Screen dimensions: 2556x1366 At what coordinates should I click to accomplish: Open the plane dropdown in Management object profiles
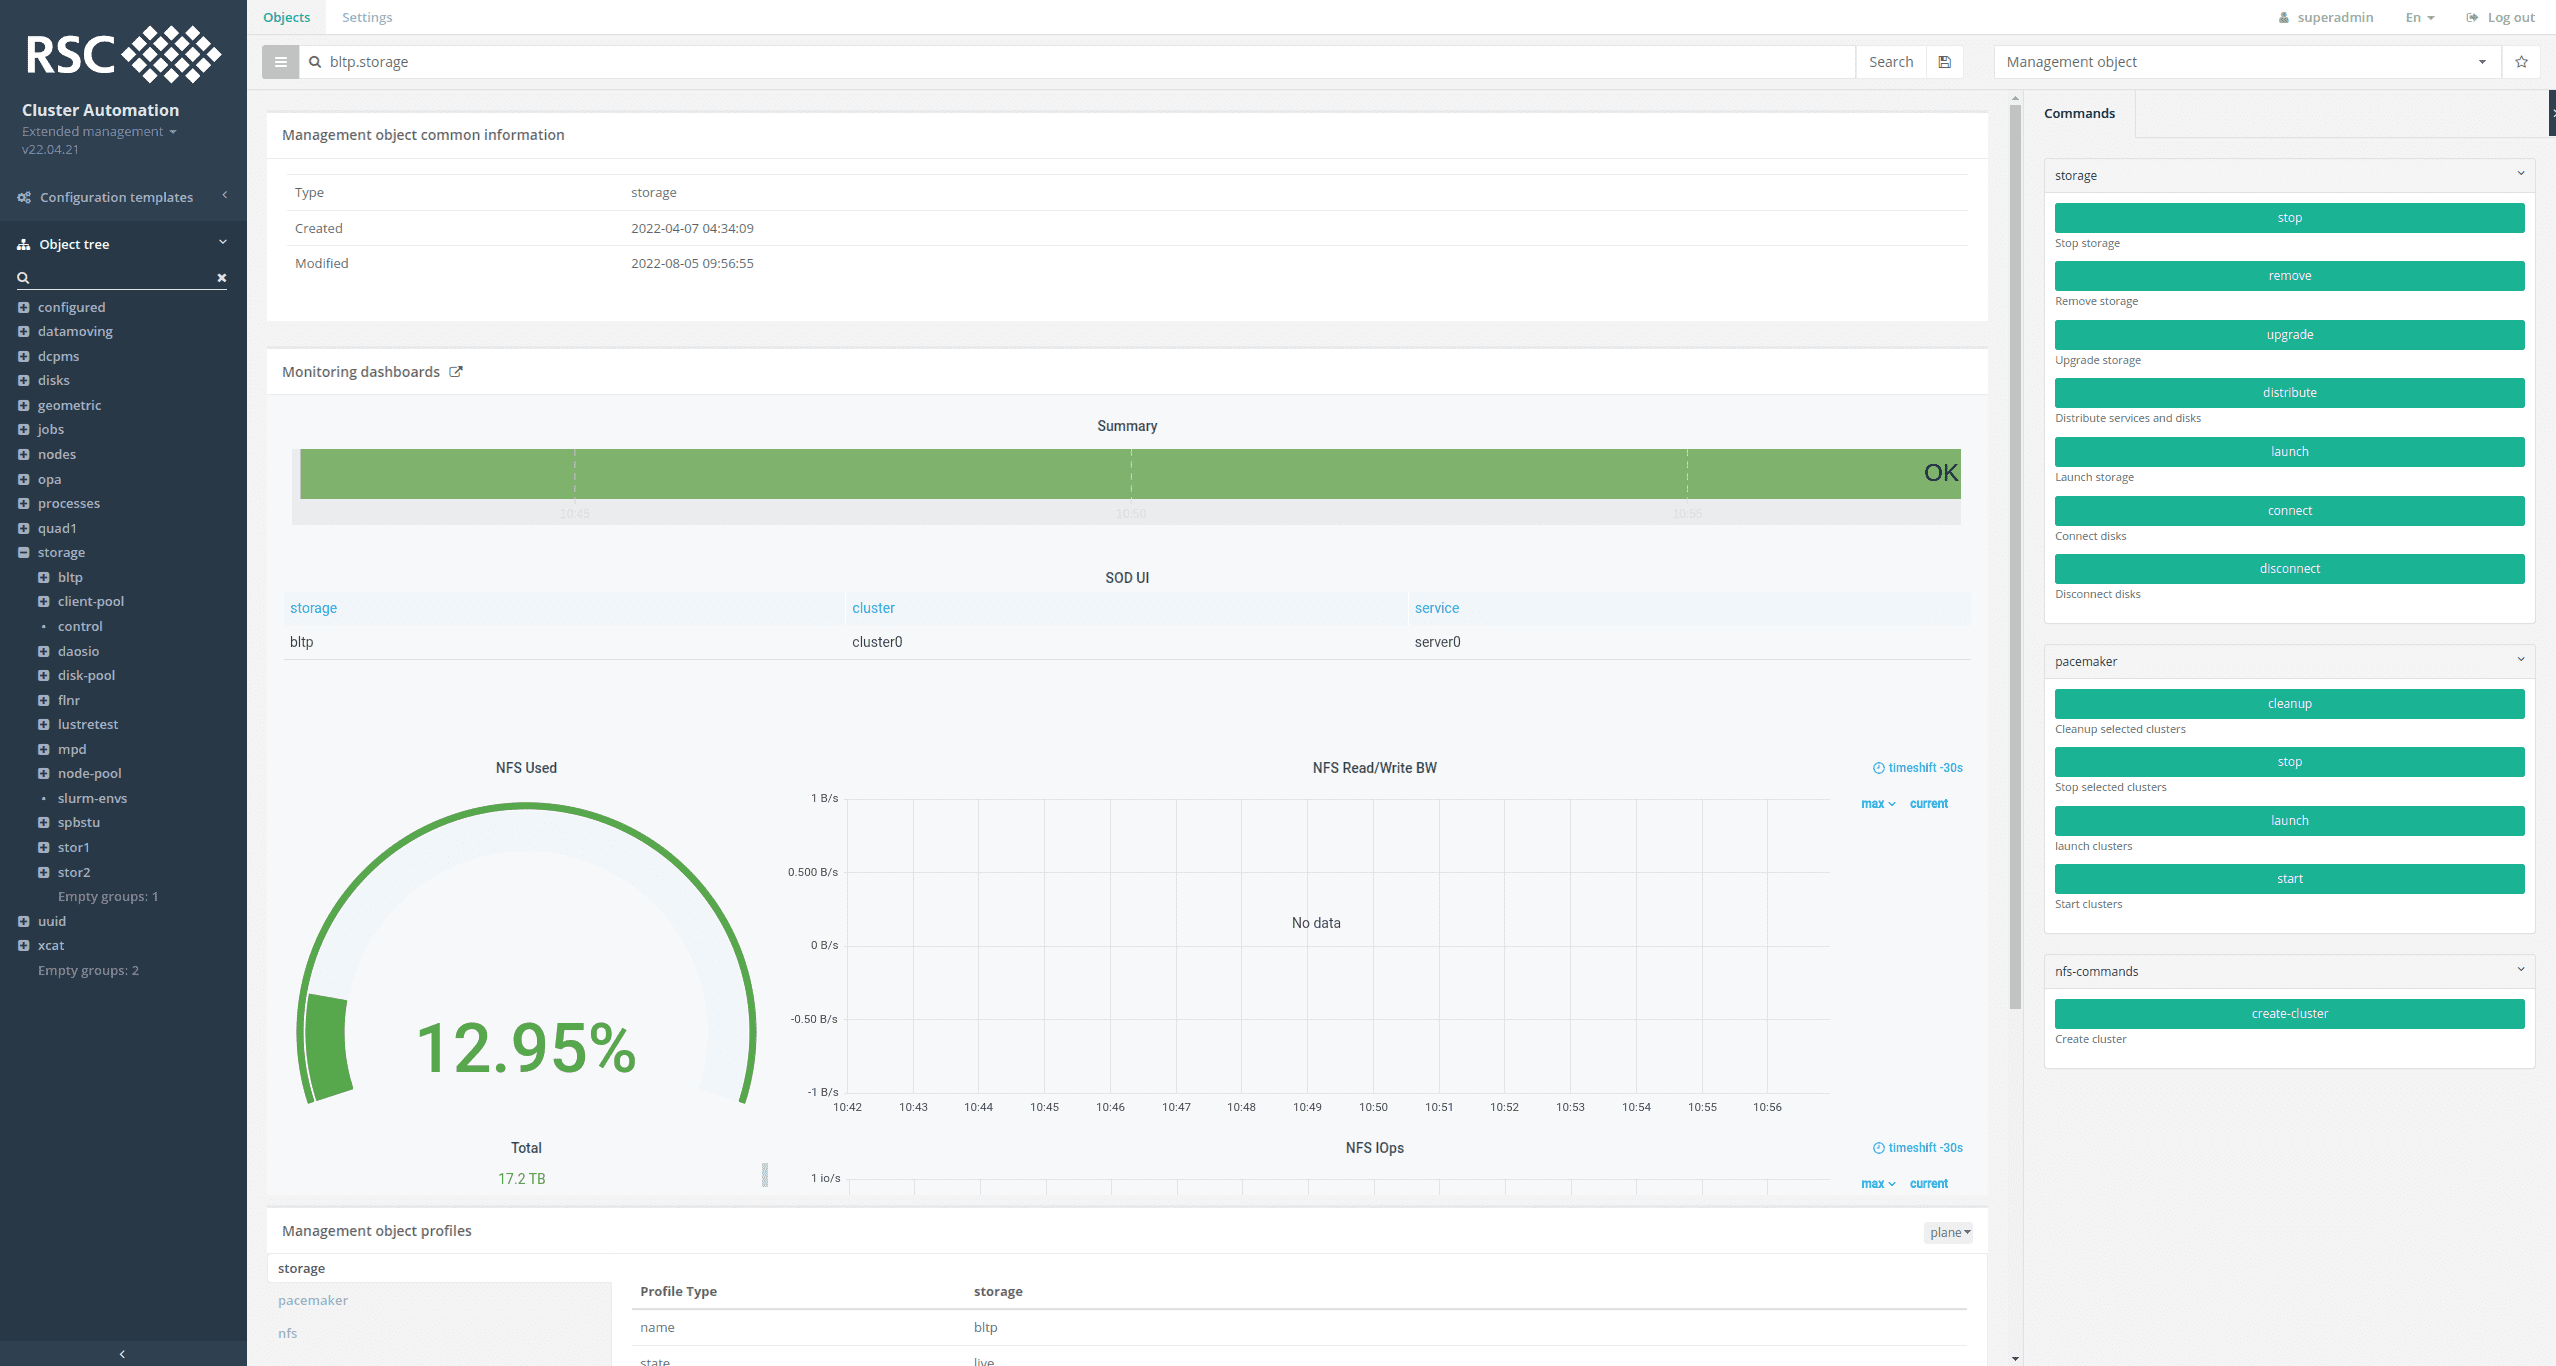pyautogui.click(x=1948, y=1232)
